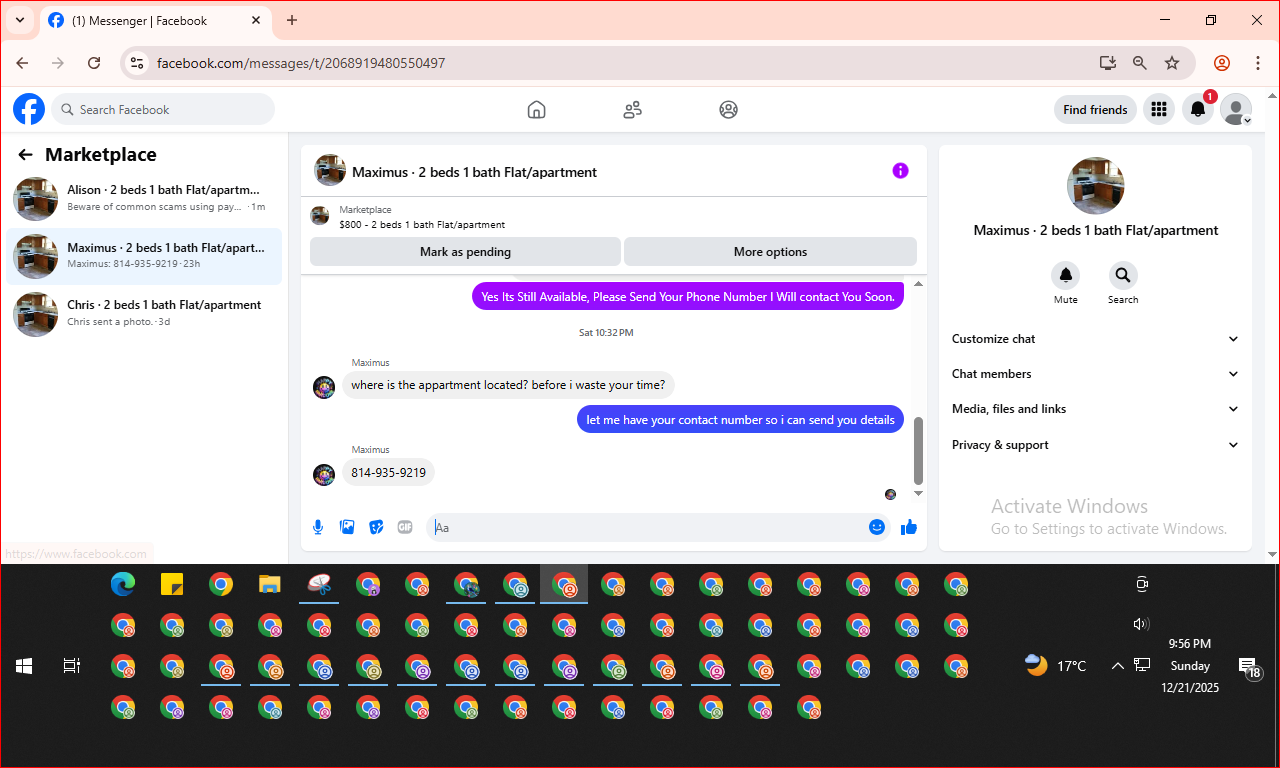Click the 'let me have your contact number' message
The image size is (1280, 768).
740,420
